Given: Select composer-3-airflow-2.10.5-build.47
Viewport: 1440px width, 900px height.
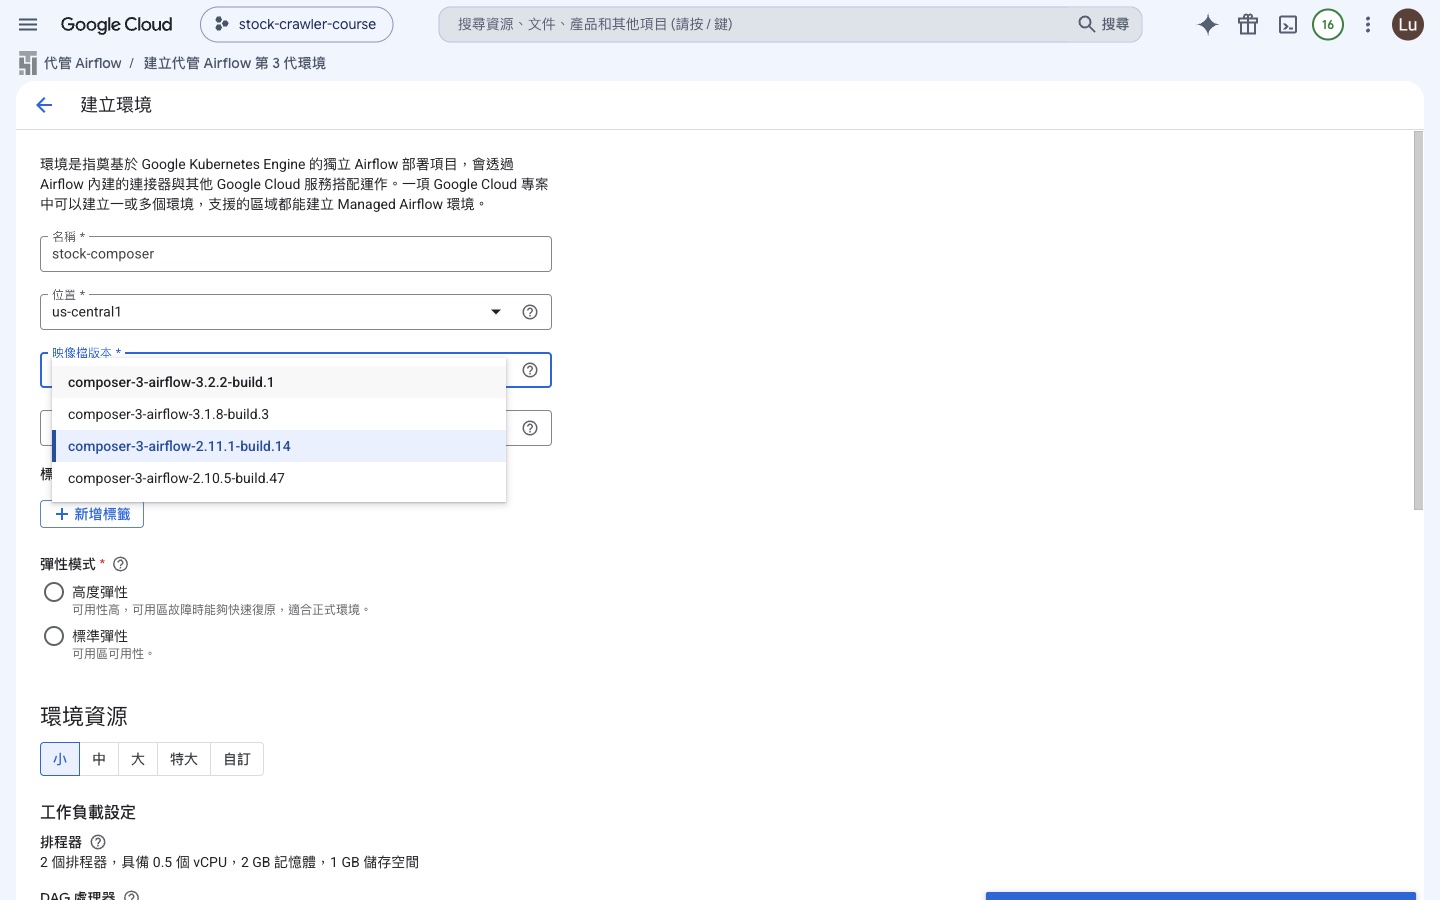Looking at the screenshot, I should tap(279, 478).
